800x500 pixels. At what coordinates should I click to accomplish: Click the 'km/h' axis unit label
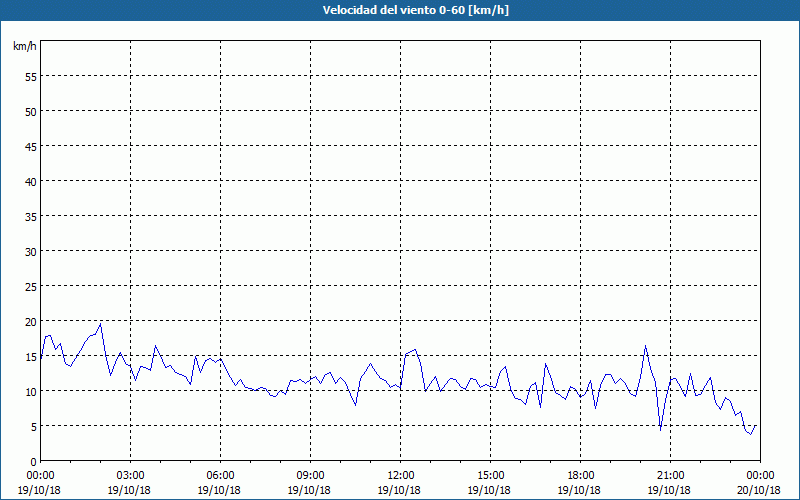pos(24,46)
